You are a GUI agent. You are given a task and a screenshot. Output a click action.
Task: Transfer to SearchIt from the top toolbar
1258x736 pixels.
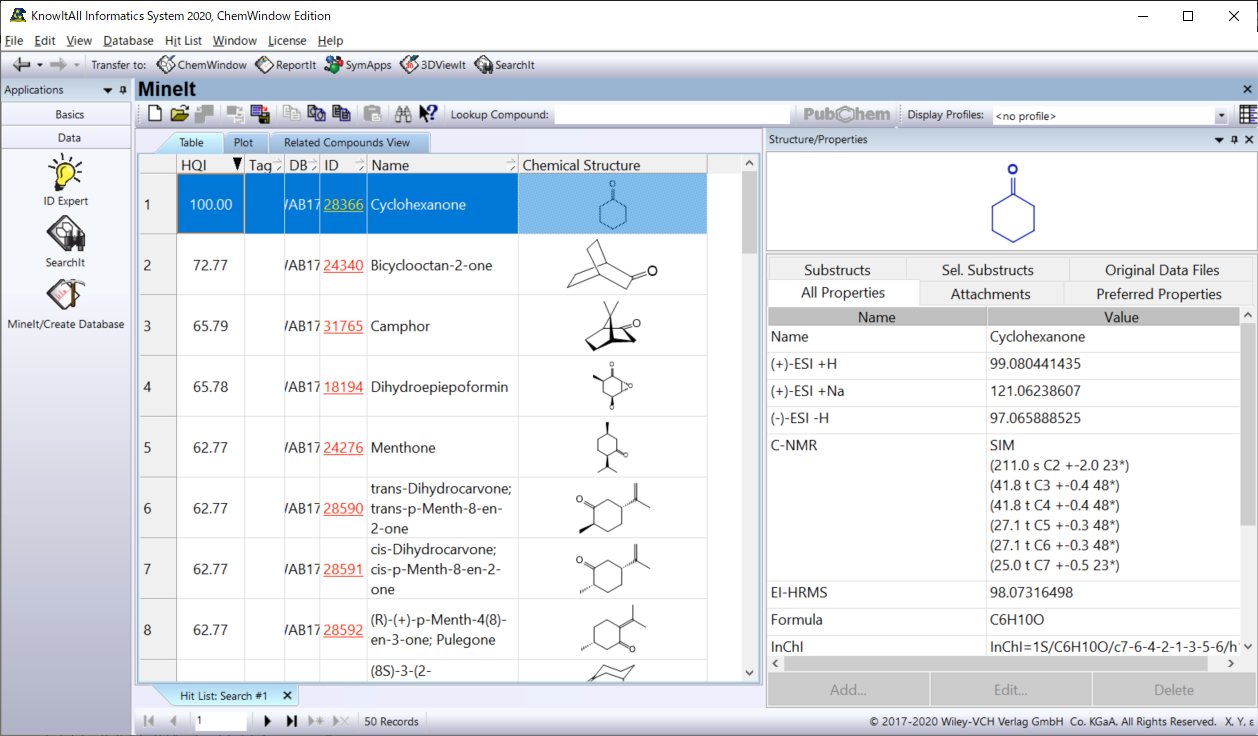pyautogui.click(x=505, y=65)
